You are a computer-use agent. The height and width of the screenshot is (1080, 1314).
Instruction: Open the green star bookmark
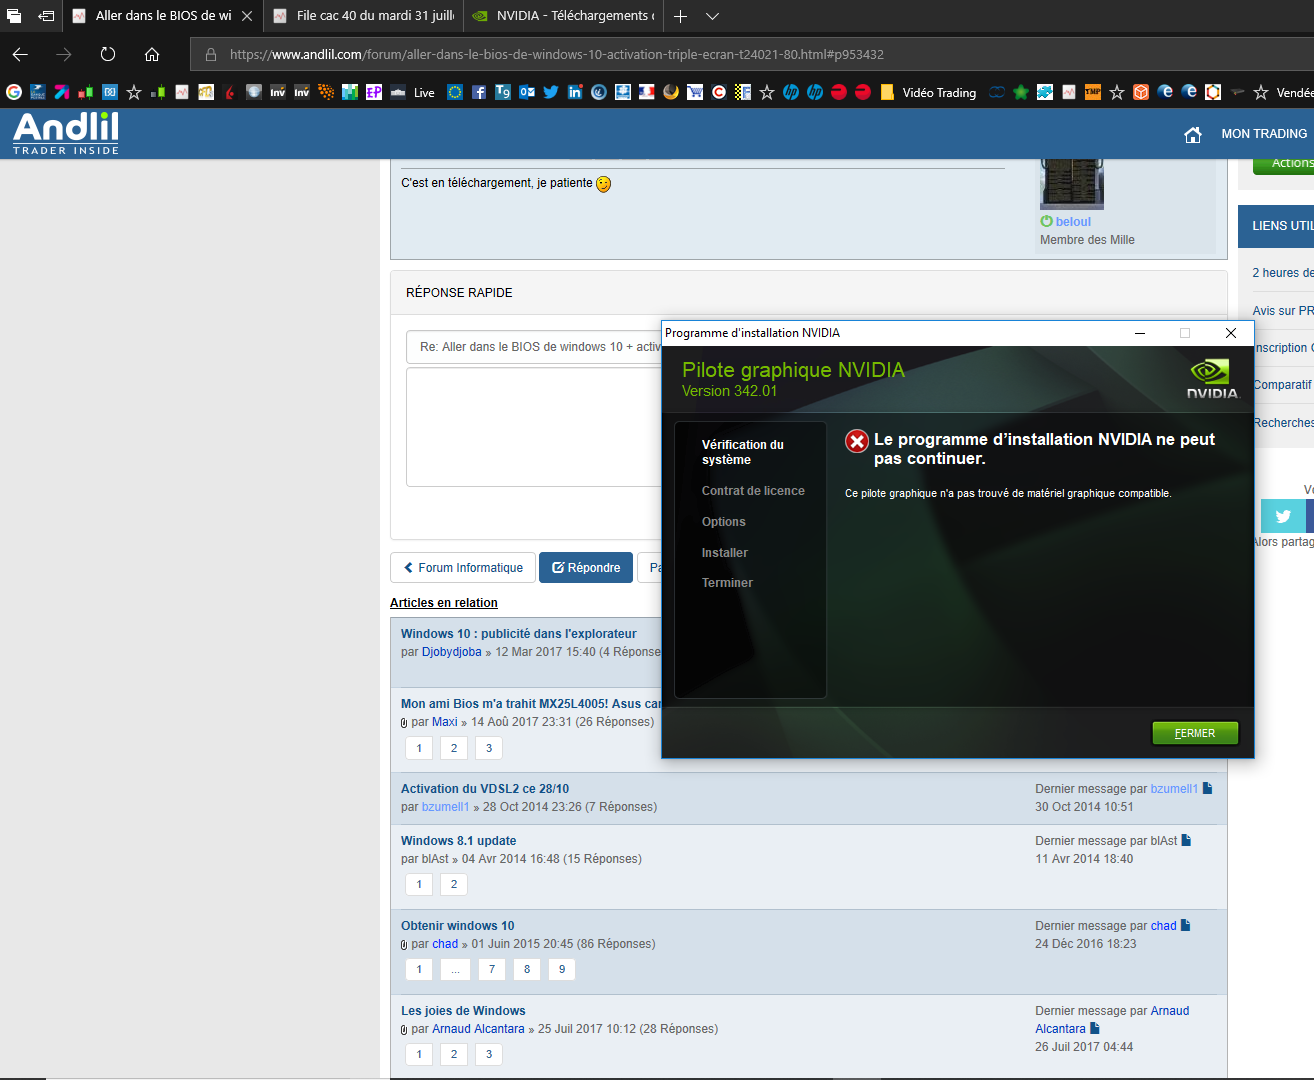(1021, 92)
